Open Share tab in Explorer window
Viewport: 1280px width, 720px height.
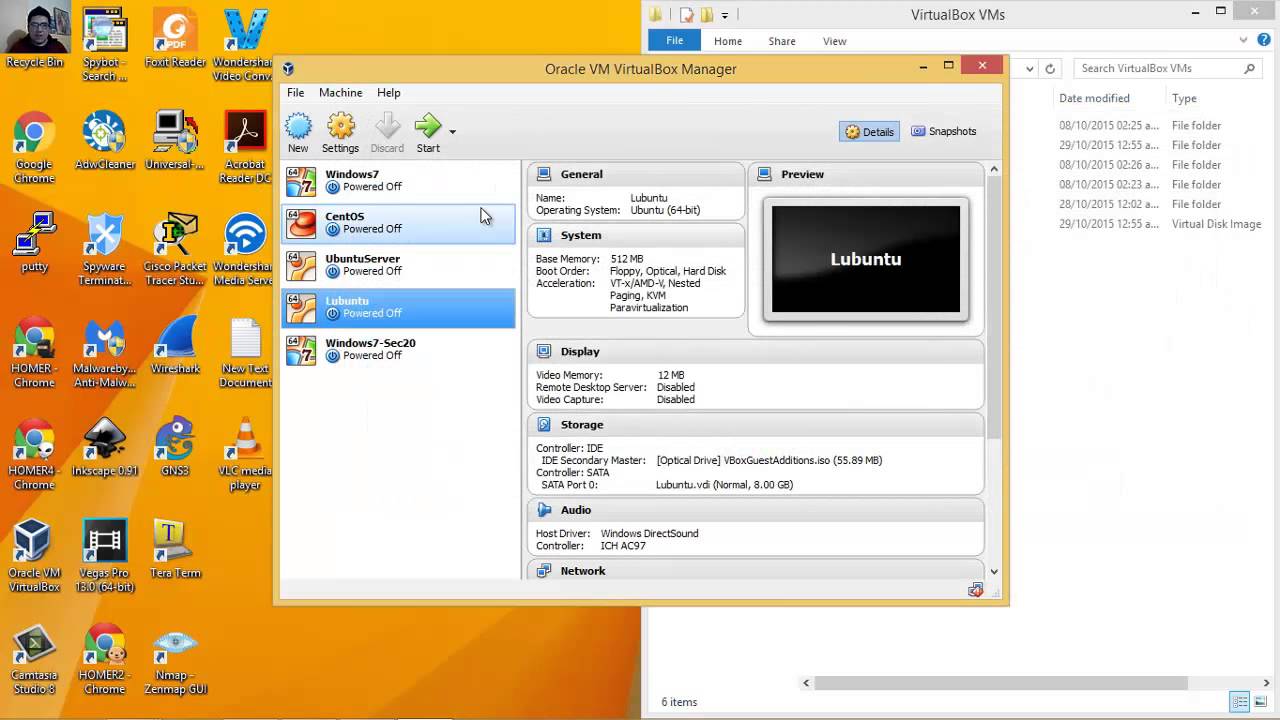[x=782, y=41]
